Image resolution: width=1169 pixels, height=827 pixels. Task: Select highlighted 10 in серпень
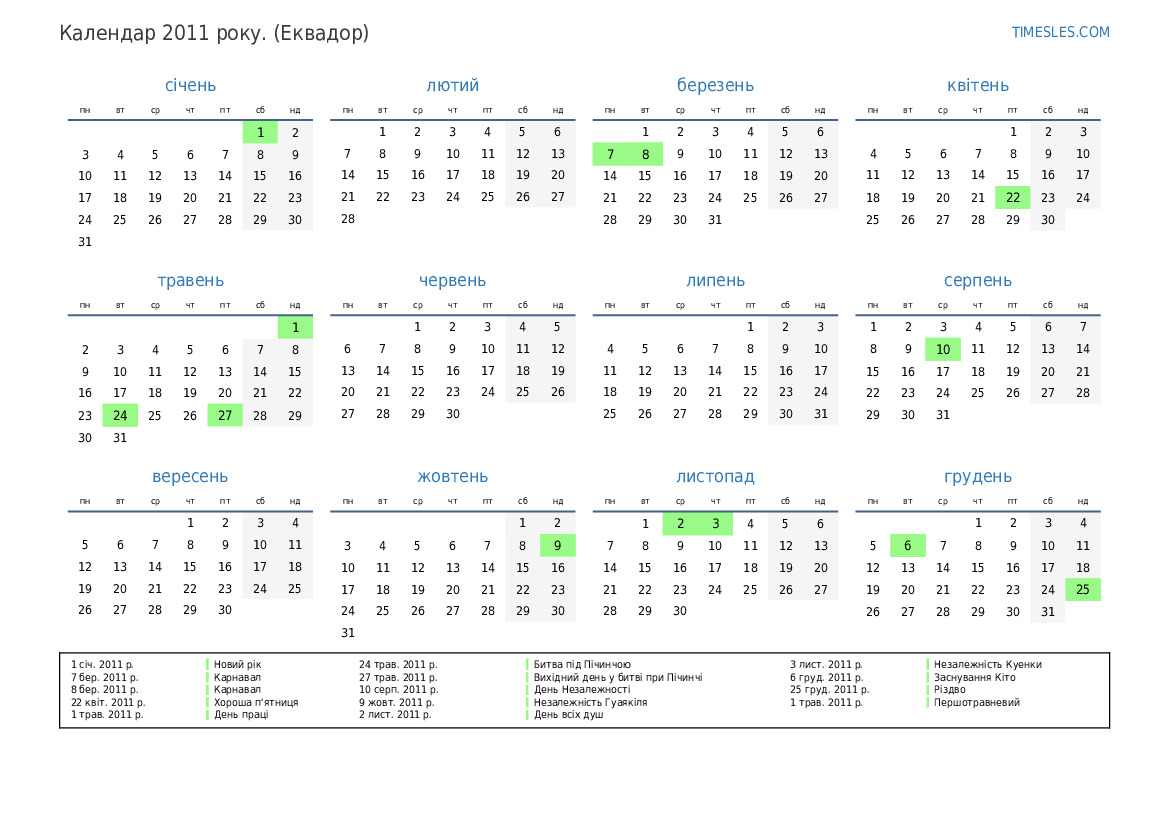(942, 349)
